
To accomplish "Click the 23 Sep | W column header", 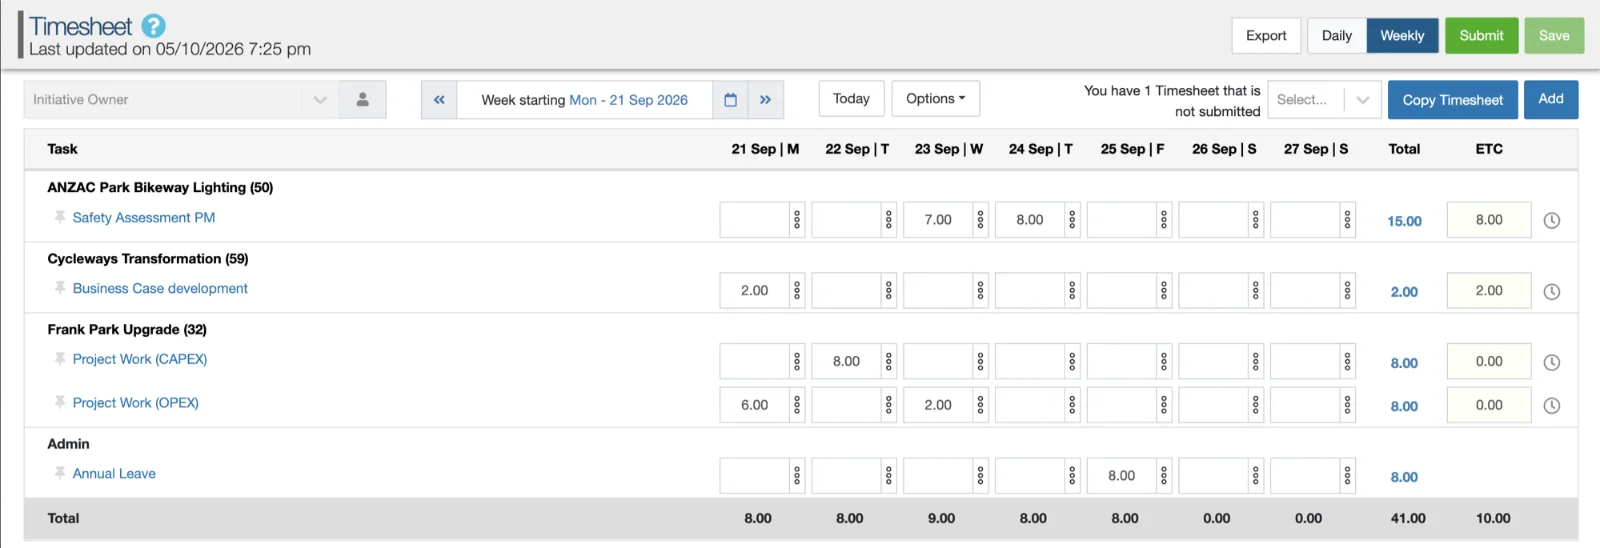I will pyautogui.click(x=949, y=149).
